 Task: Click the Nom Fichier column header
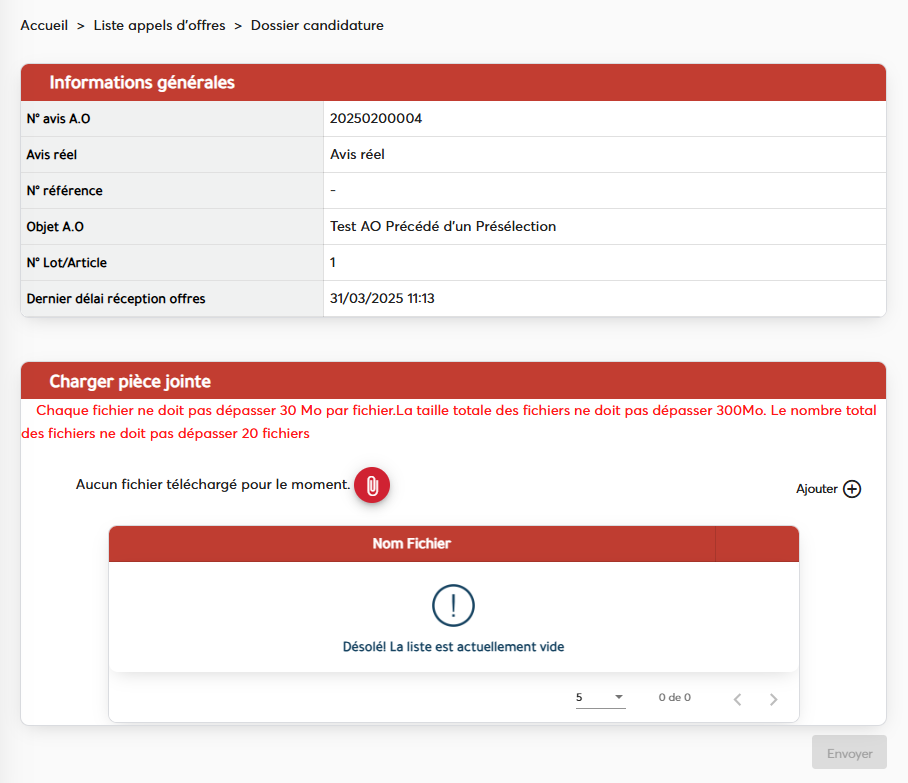[411, 544]
